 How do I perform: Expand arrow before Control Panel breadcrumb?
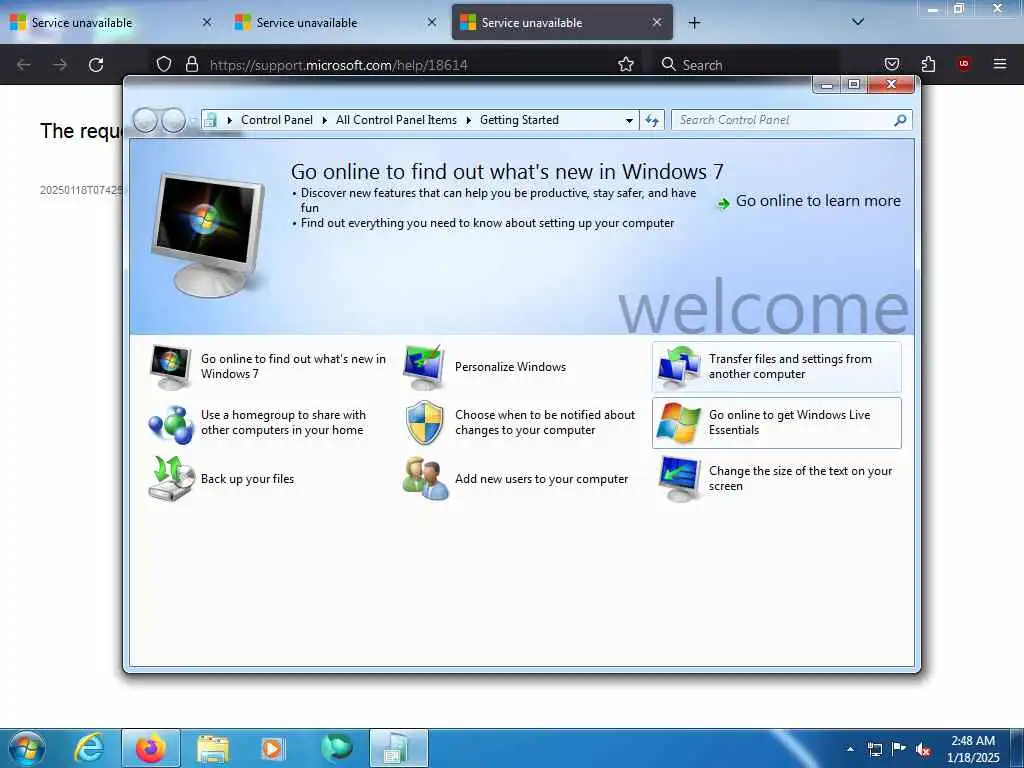click(x=229, y=120)
